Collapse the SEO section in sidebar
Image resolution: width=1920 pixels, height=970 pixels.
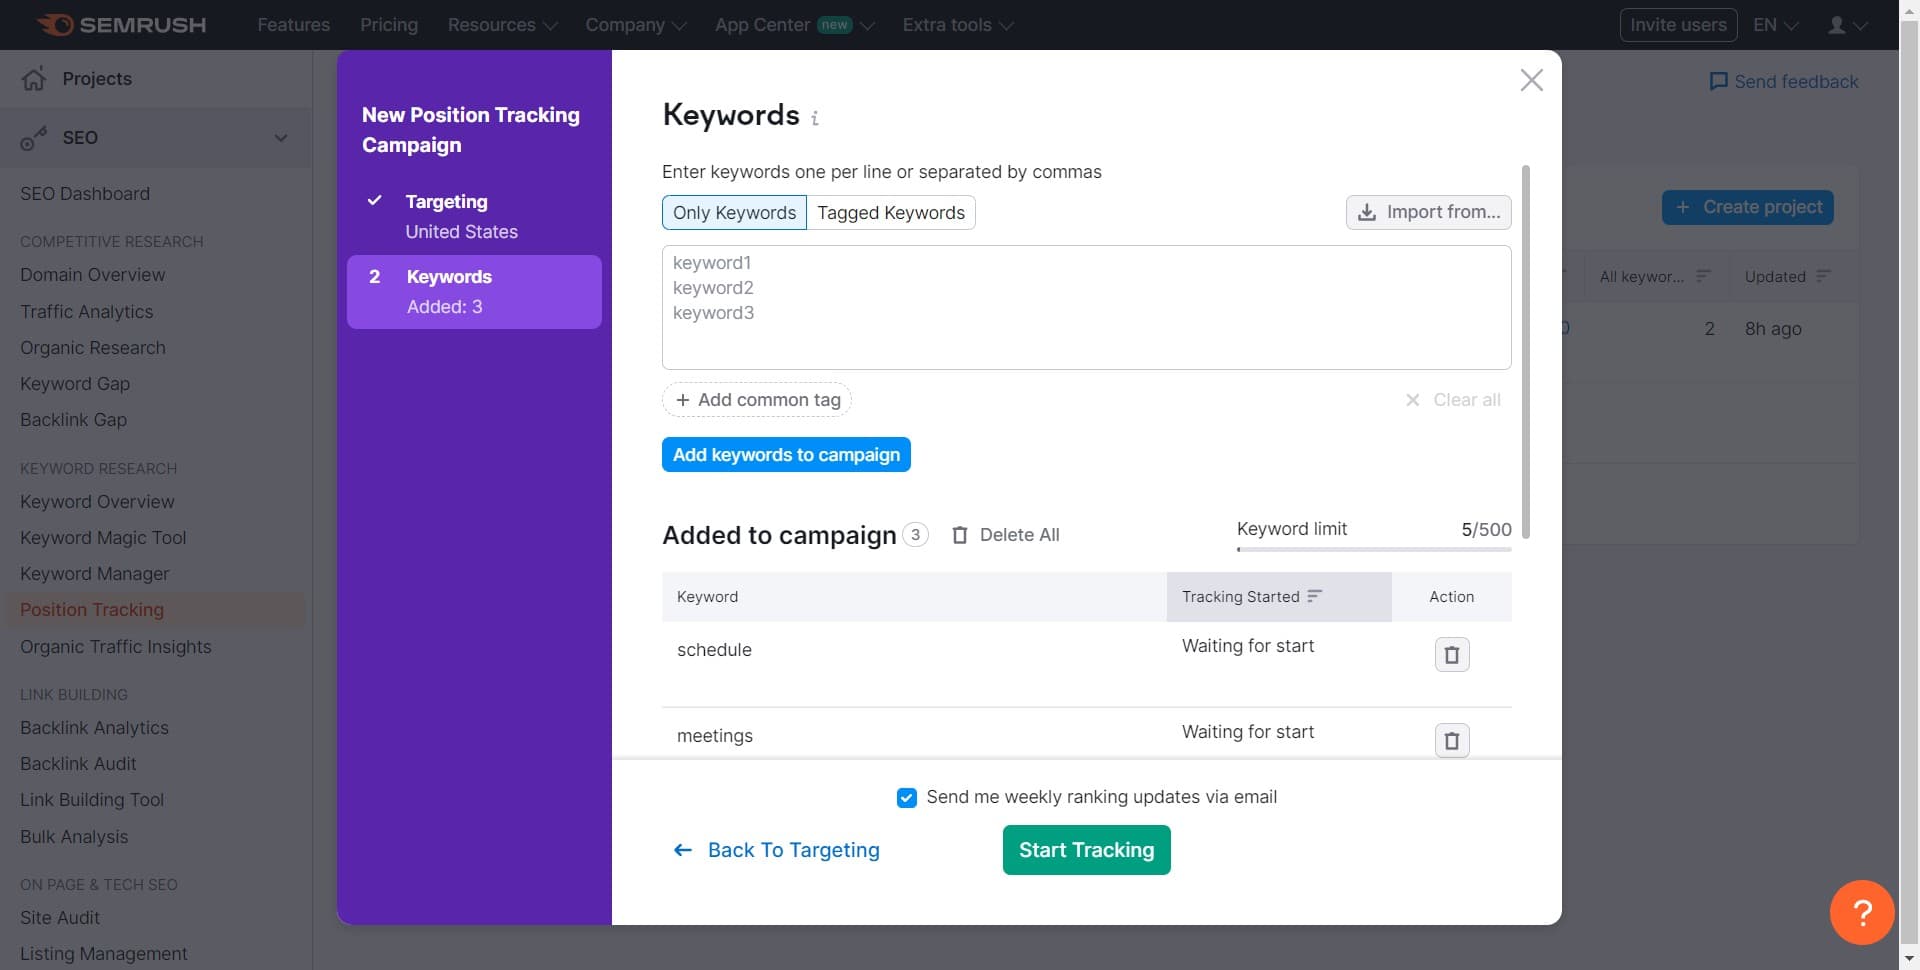282,137
